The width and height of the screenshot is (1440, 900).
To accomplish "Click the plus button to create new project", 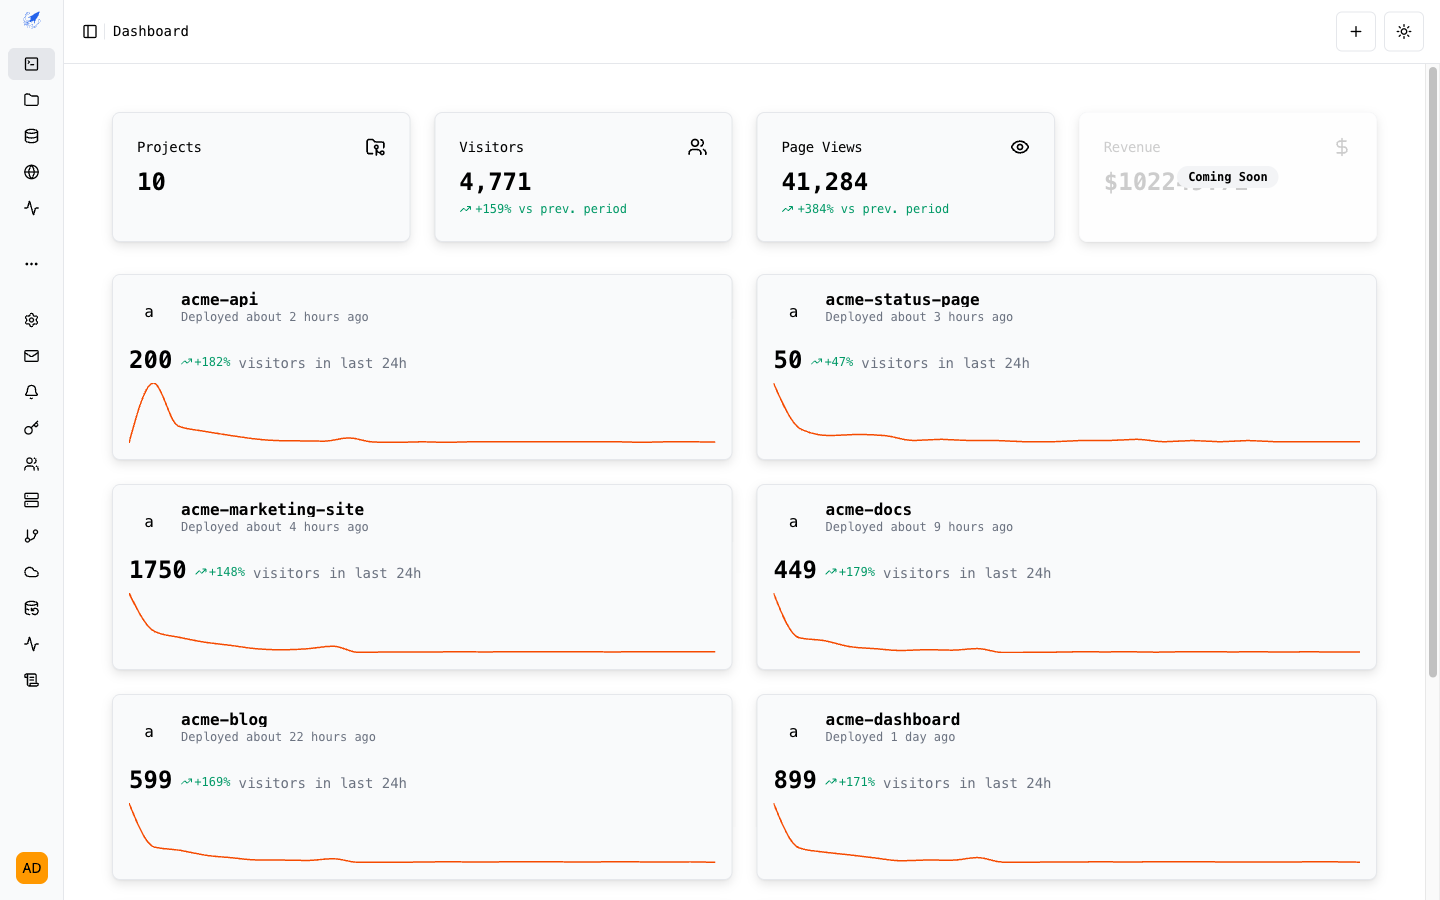I will coord(1356,31).
